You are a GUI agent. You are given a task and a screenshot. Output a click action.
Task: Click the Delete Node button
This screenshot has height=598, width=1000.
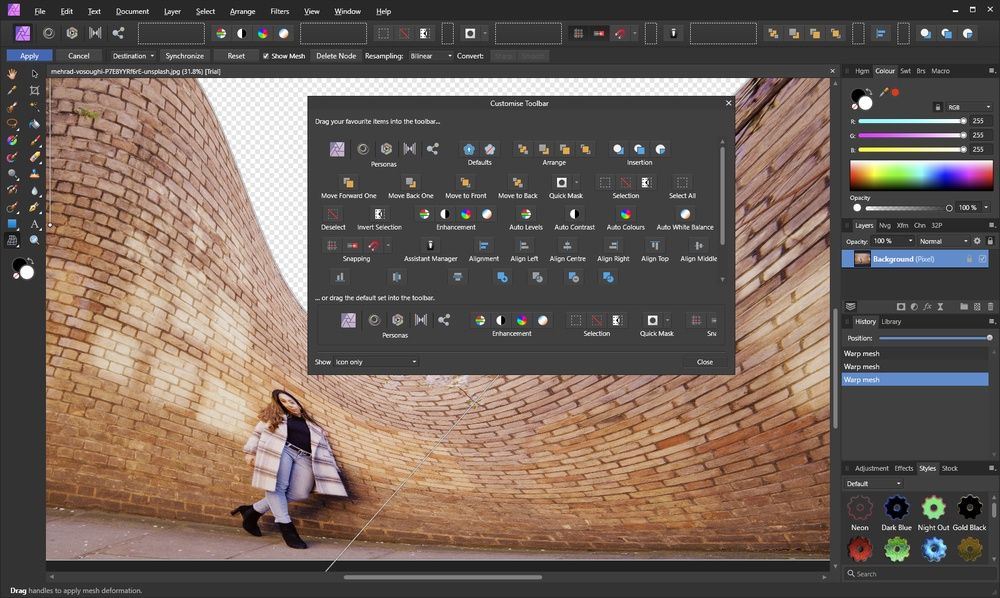[x=336, y=56]
